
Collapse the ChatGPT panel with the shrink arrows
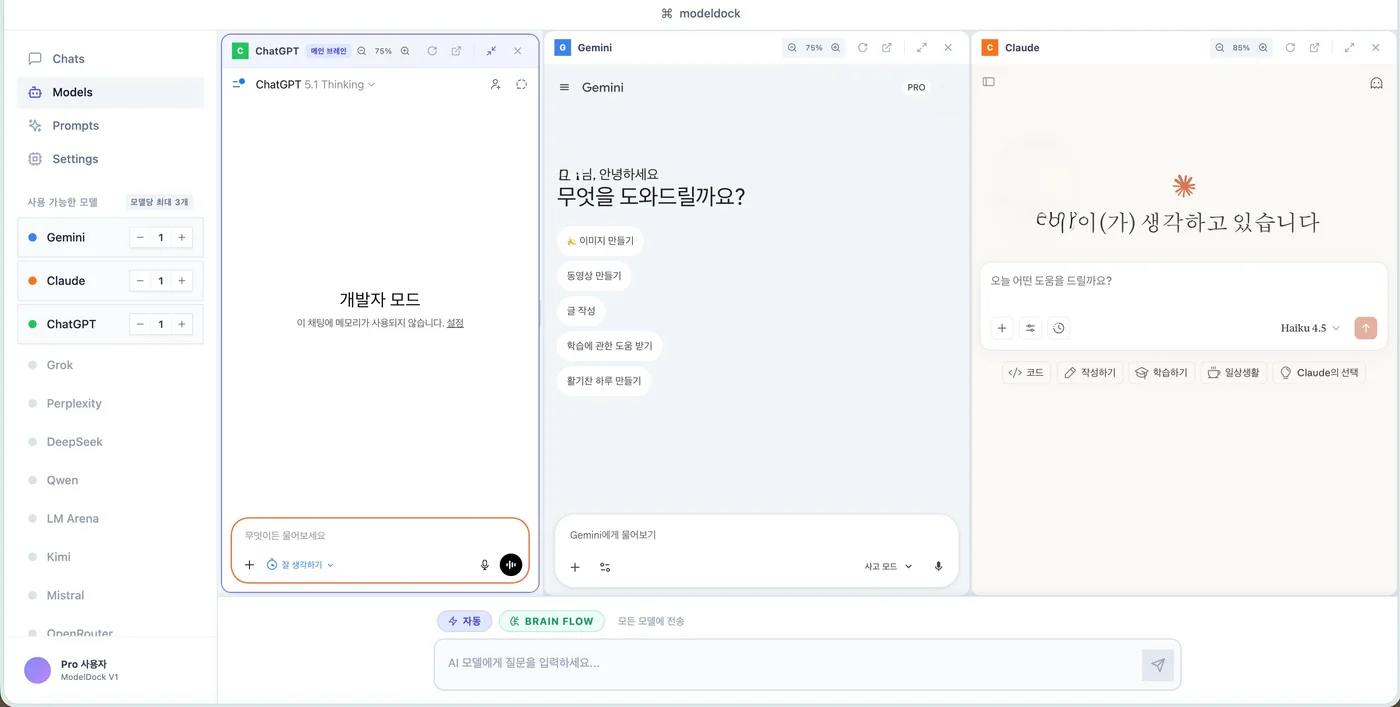coord(491,51)
